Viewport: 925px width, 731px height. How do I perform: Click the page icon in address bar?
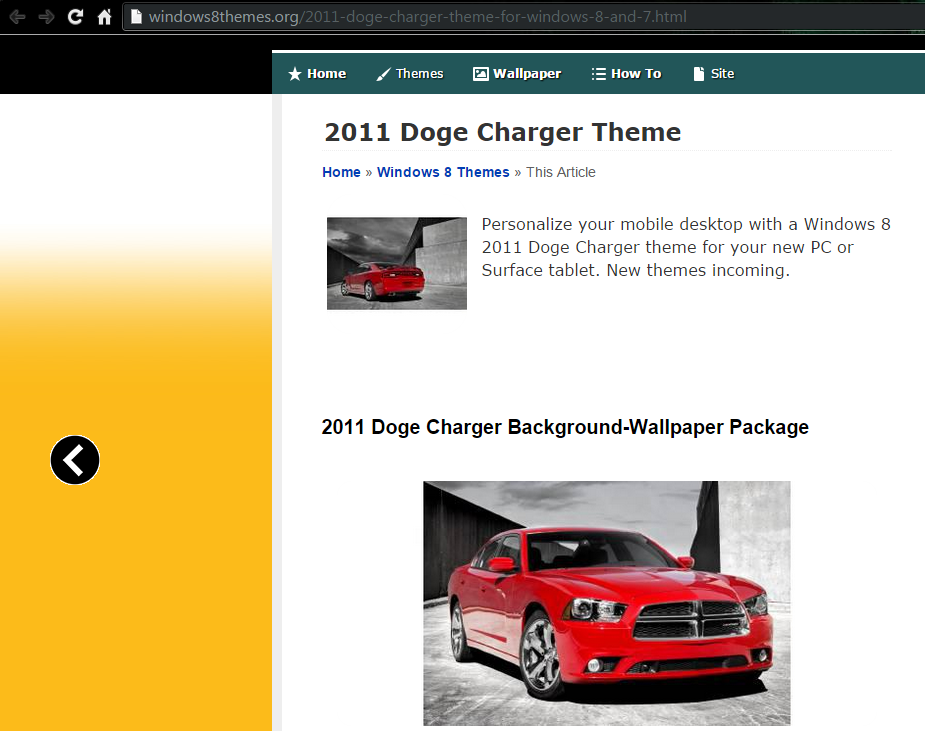click(x=136, y=17)
